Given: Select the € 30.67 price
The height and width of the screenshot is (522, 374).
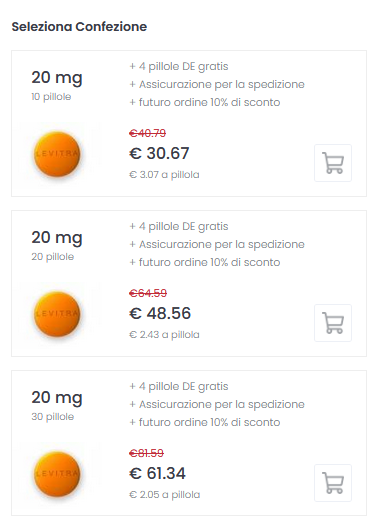Looking at the screenshot, I should [159, 153].
